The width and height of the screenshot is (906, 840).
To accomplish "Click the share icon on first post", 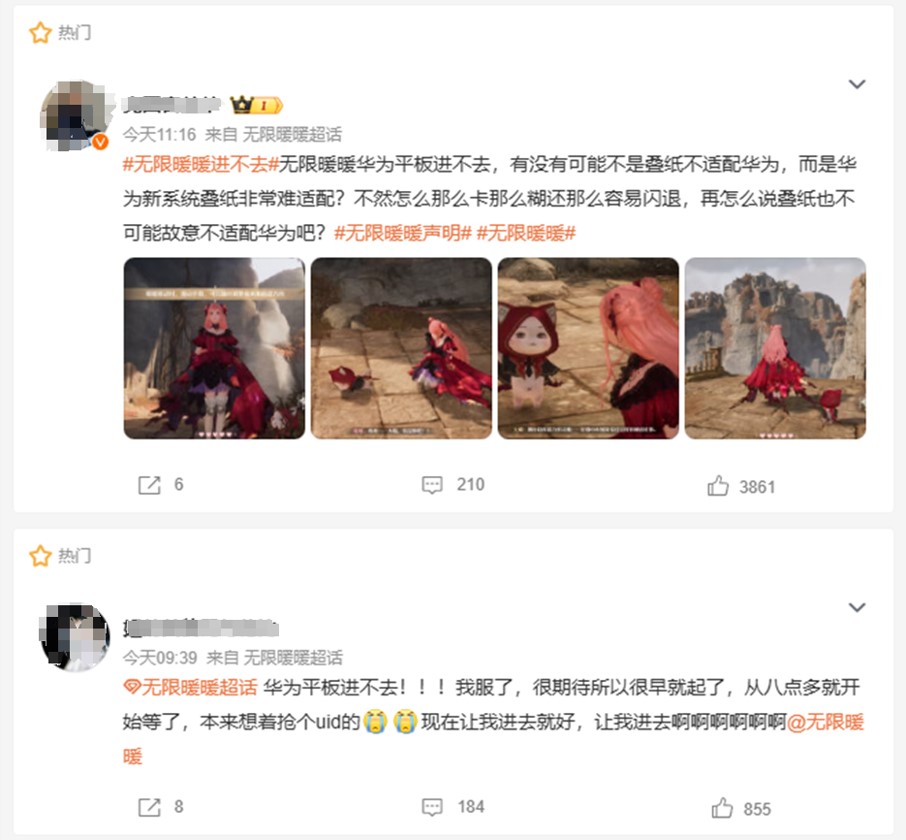I will coord(149,485).
